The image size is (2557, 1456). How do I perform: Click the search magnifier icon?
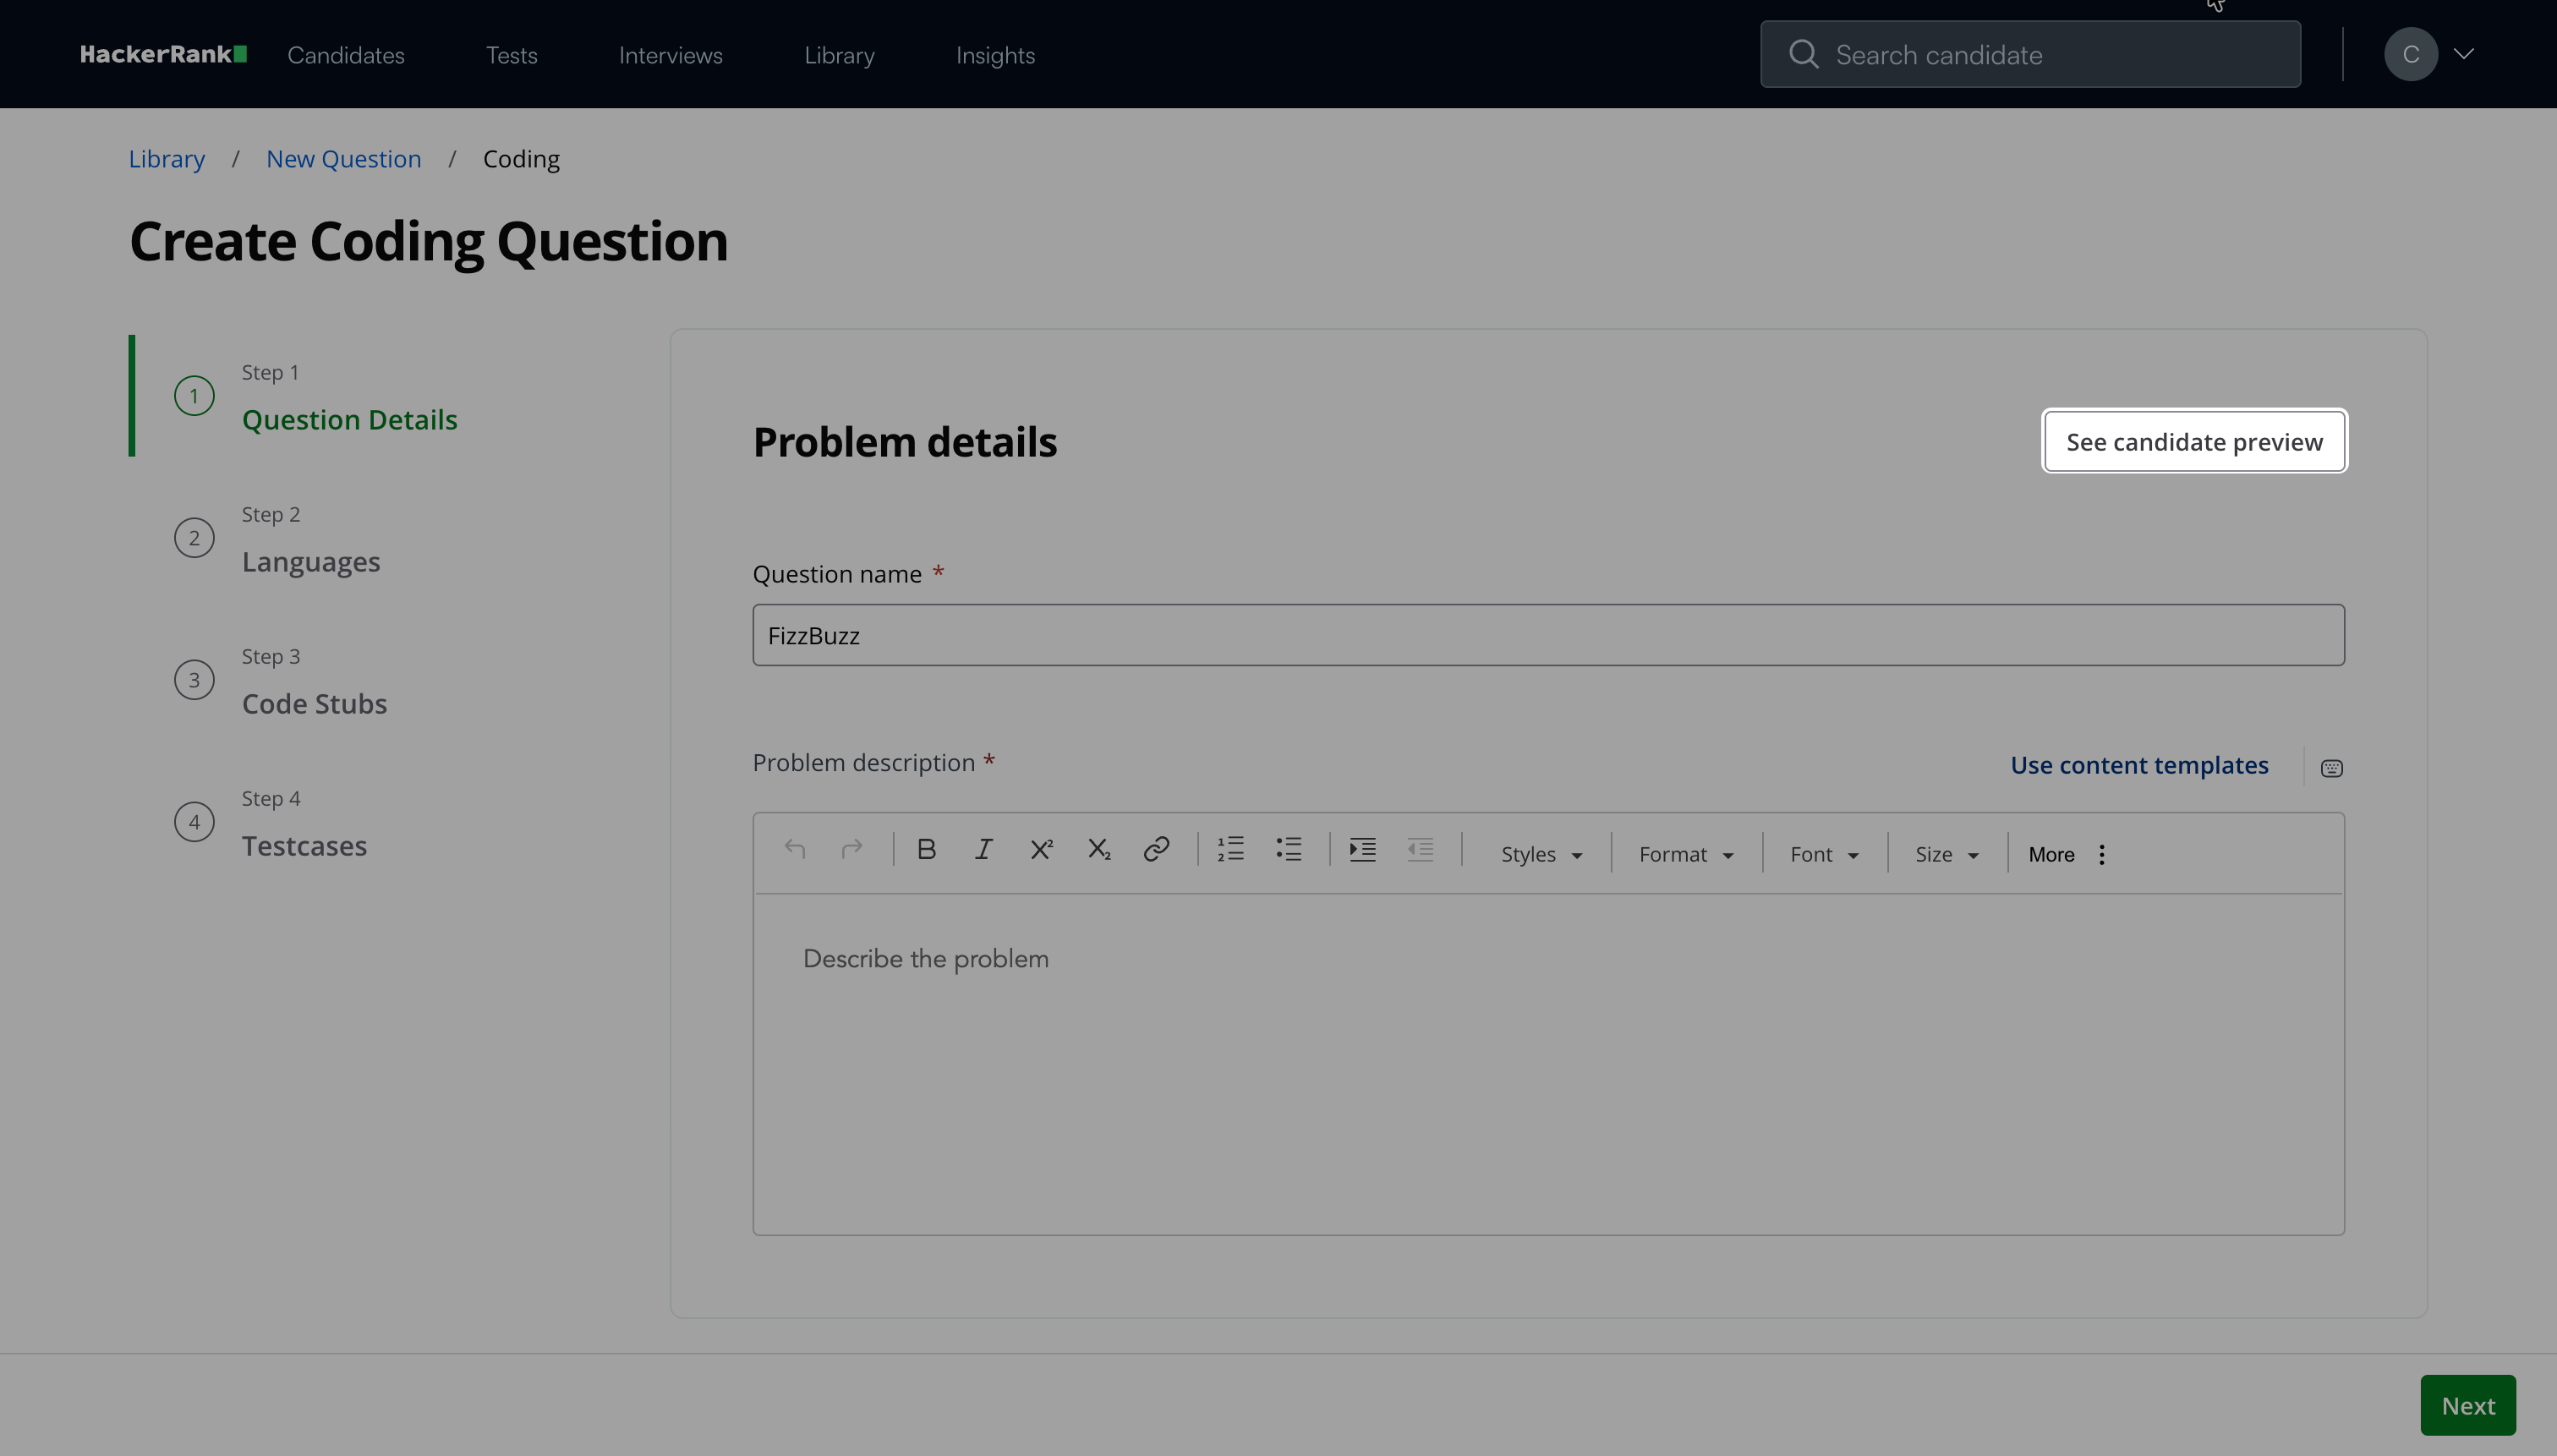1803,54
